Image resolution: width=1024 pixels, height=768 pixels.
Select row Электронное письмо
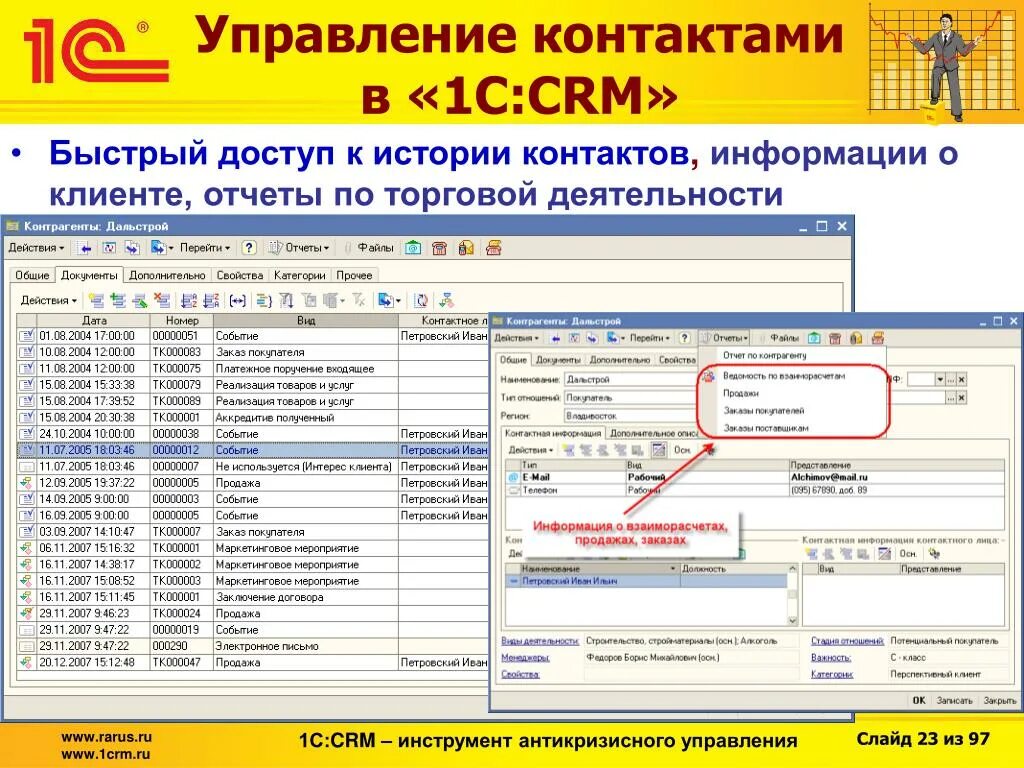click(x=252, y=646)
